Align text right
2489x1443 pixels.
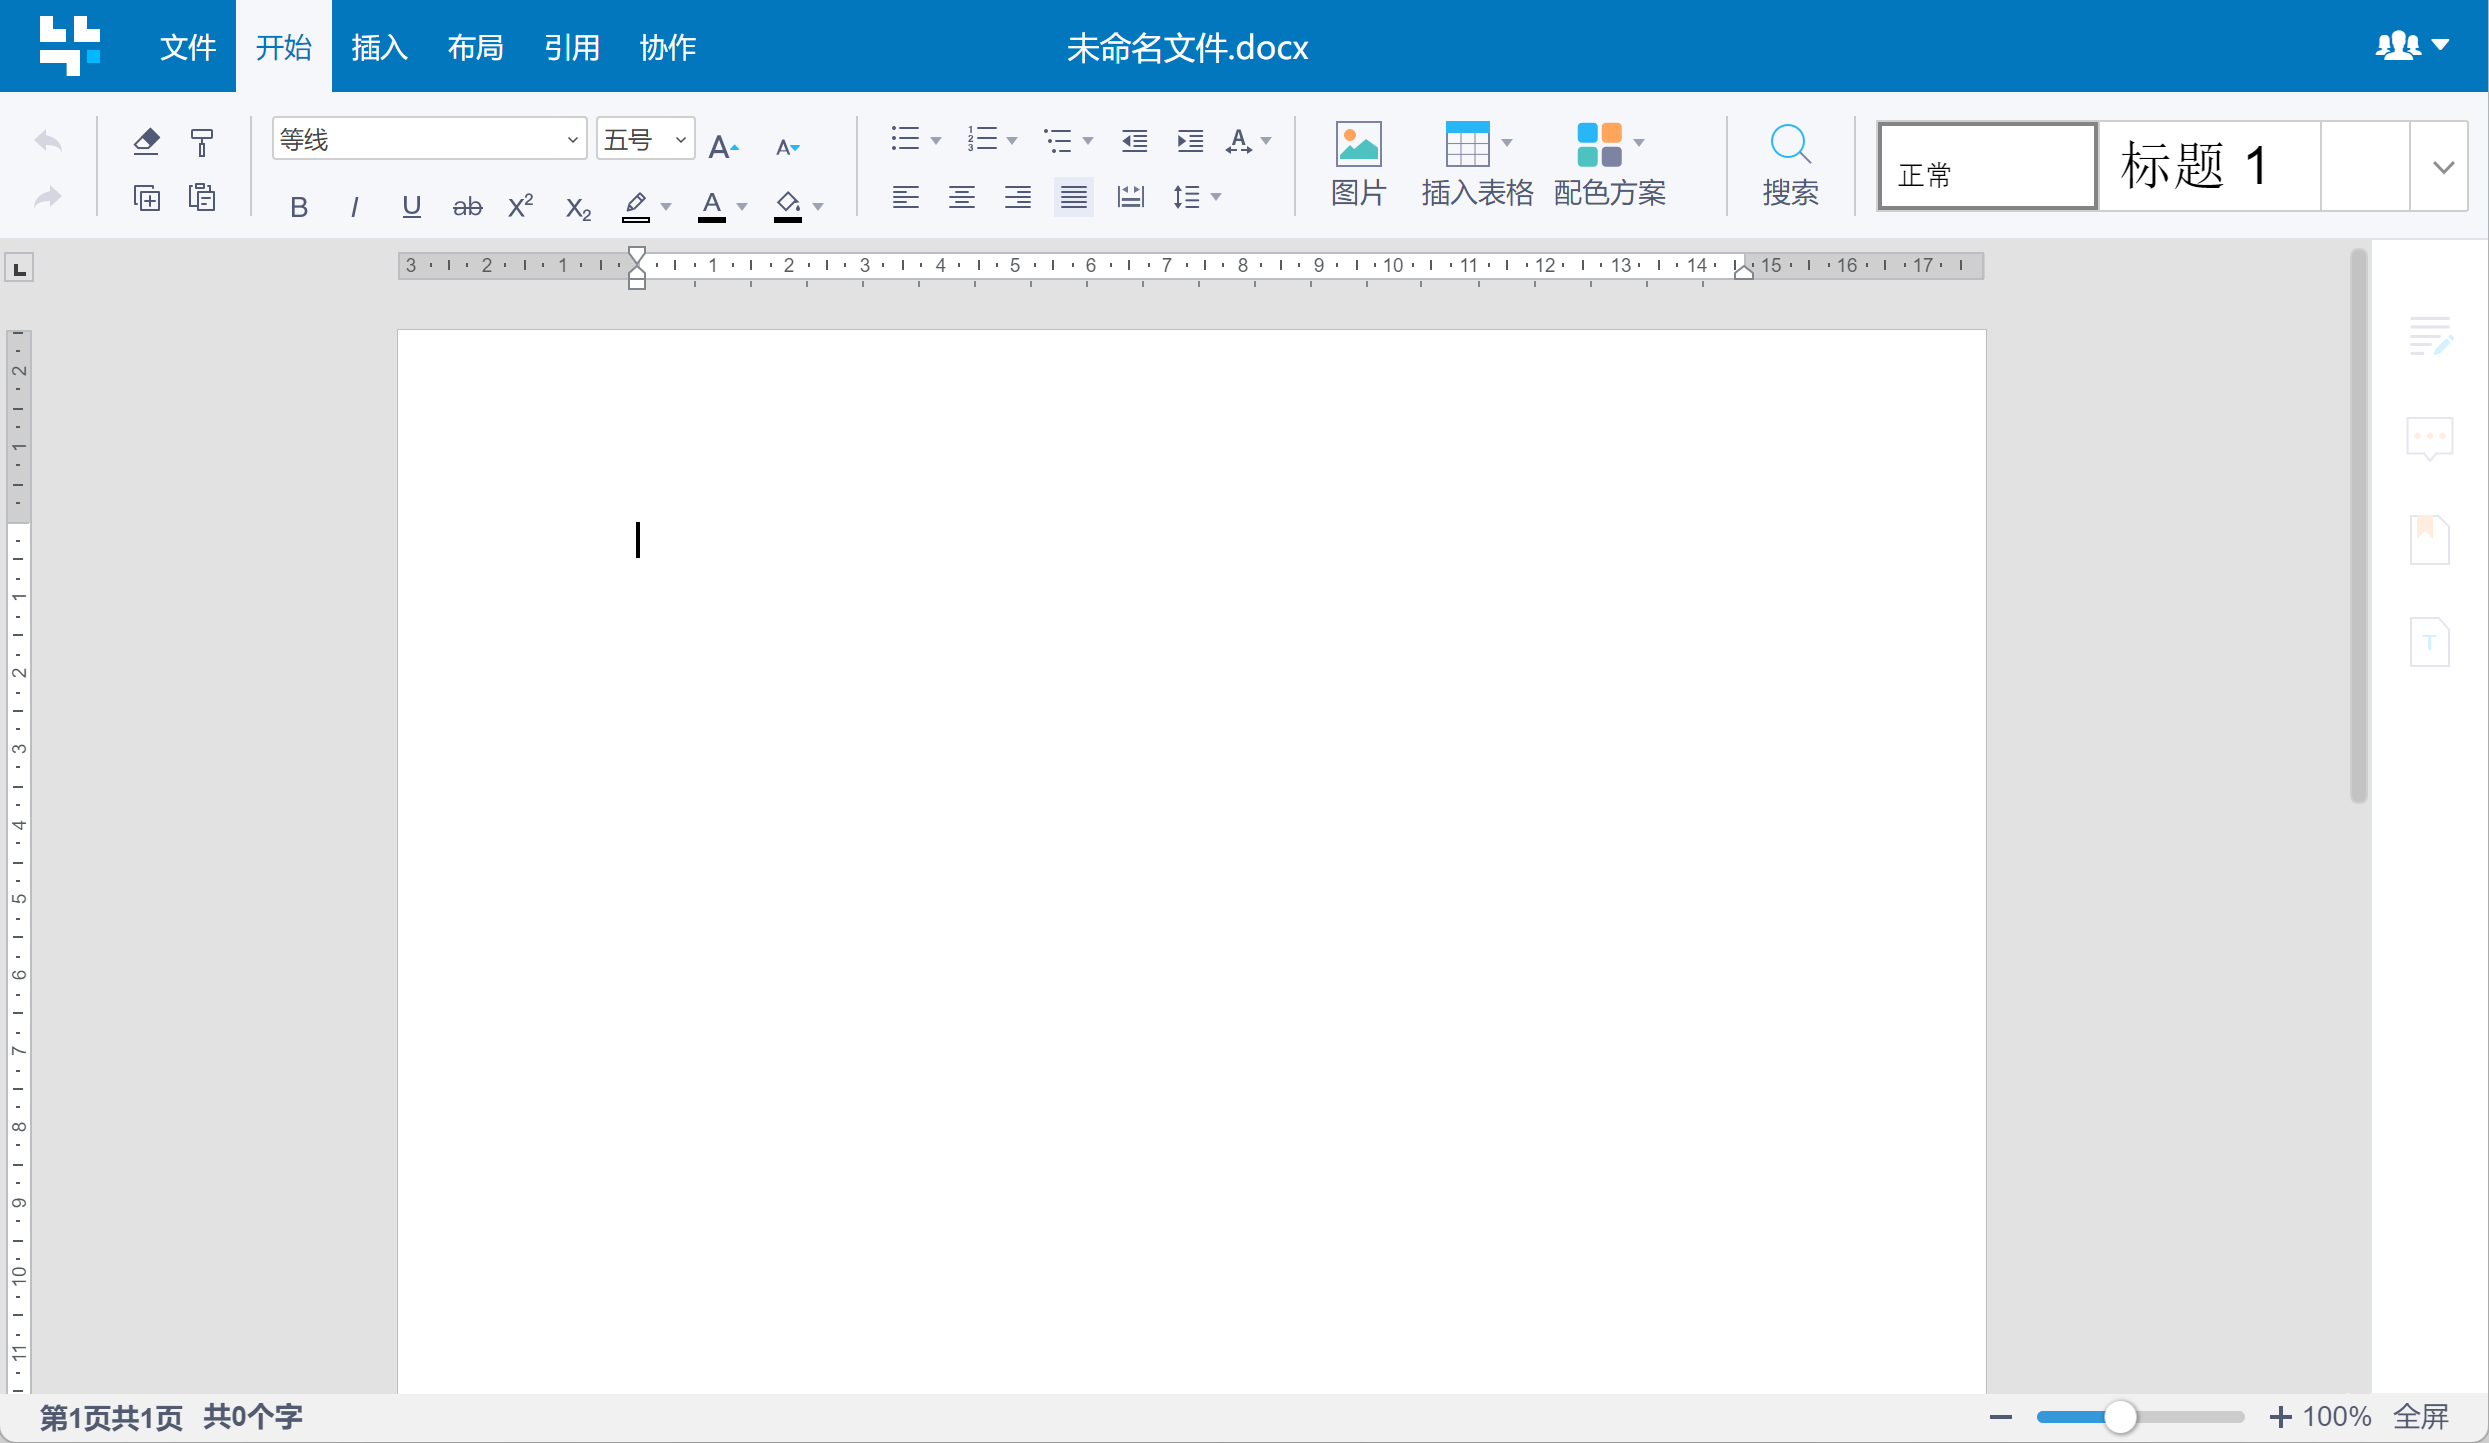1017,197
